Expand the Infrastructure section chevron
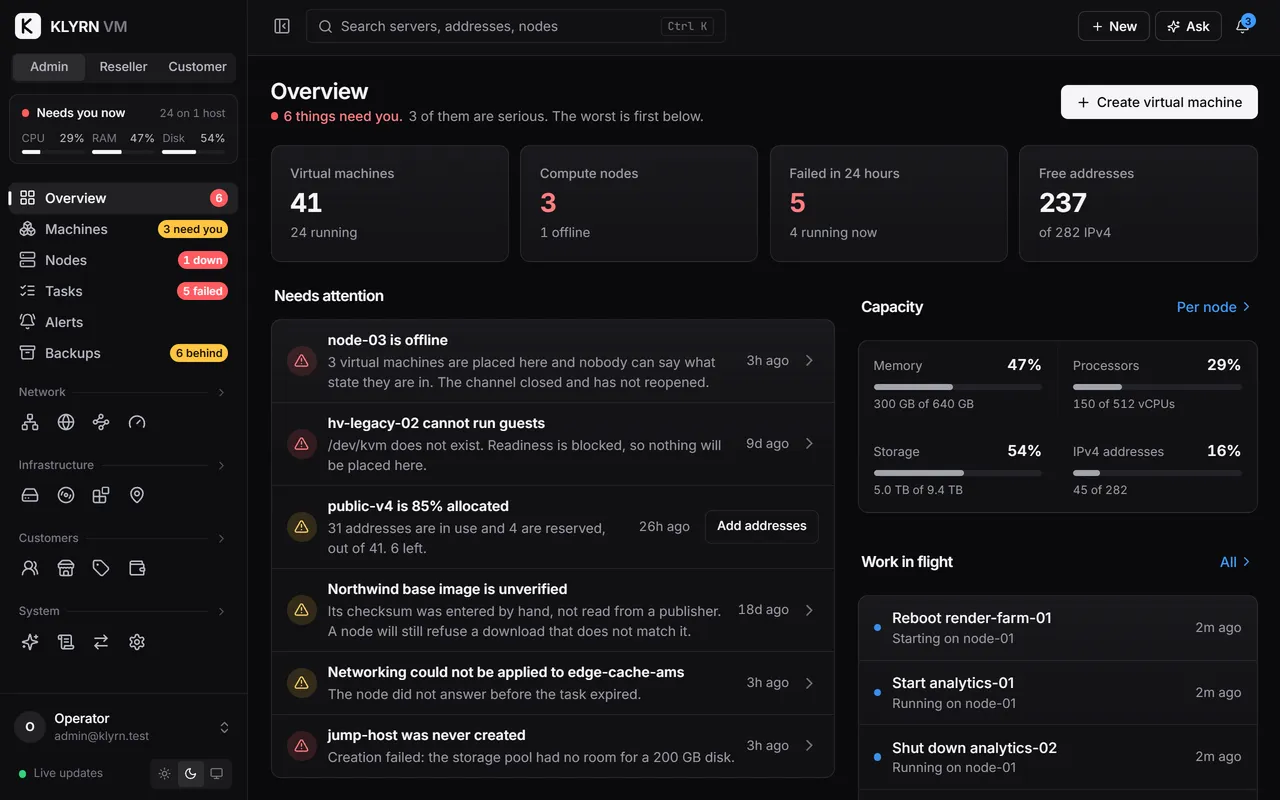Screen dimensions: 1280x800 (x=222, y=466)
